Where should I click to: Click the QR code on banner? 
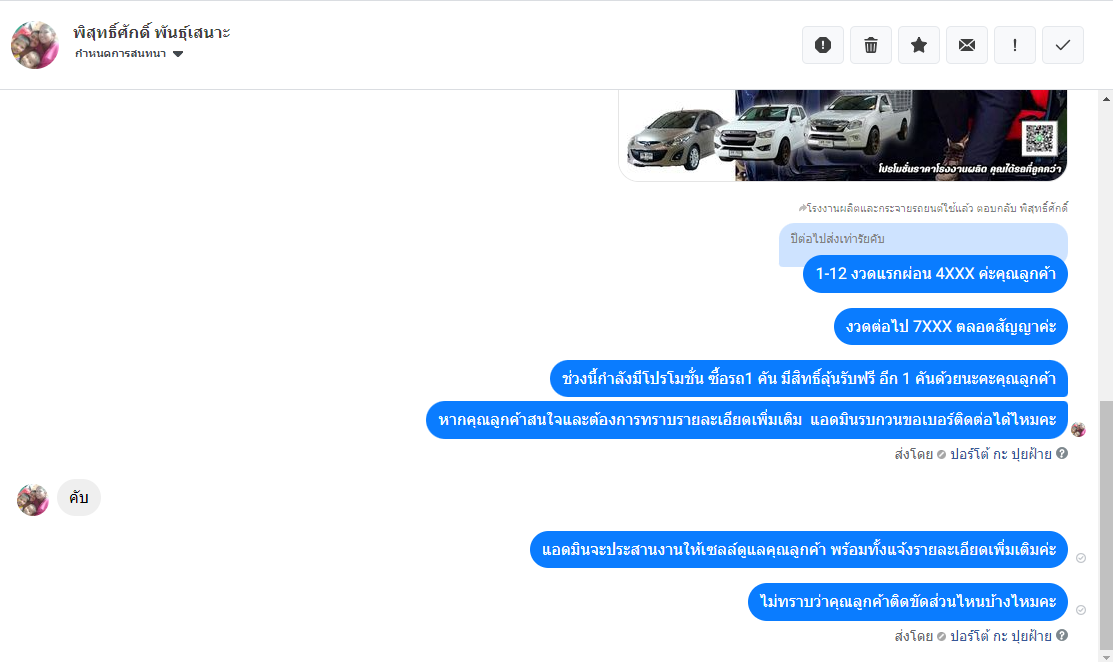coord(1039,138)
